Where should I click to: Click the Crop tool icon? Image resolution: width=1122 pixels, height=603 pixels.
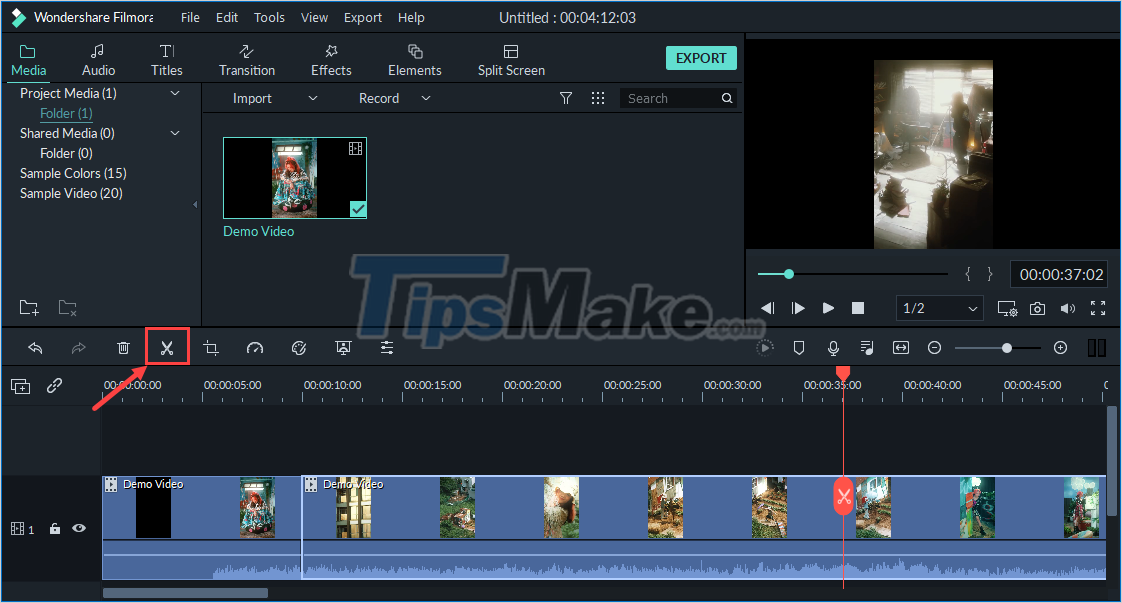[210, 347]
